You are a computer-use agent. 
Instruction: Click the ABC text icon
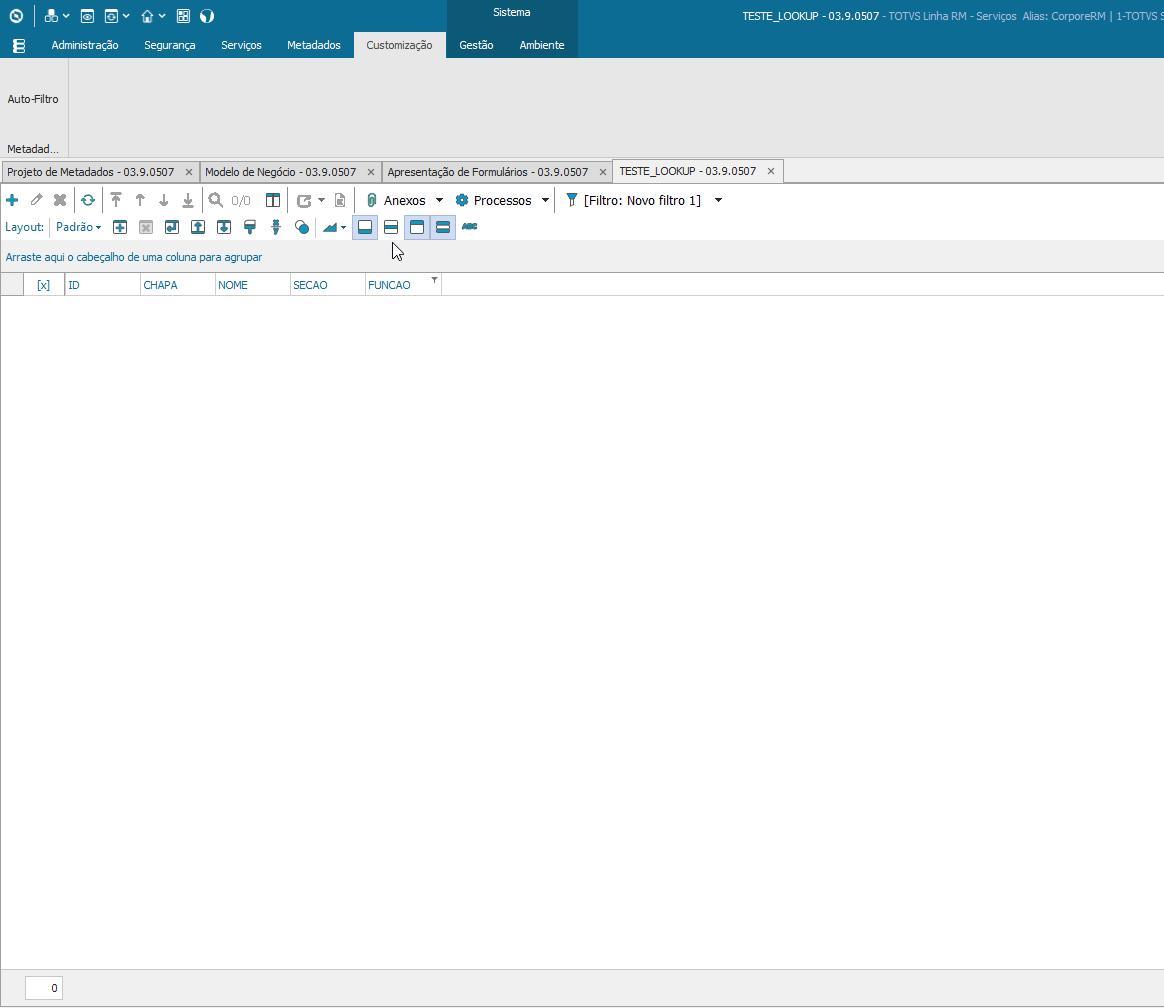[x=469, y=226]
